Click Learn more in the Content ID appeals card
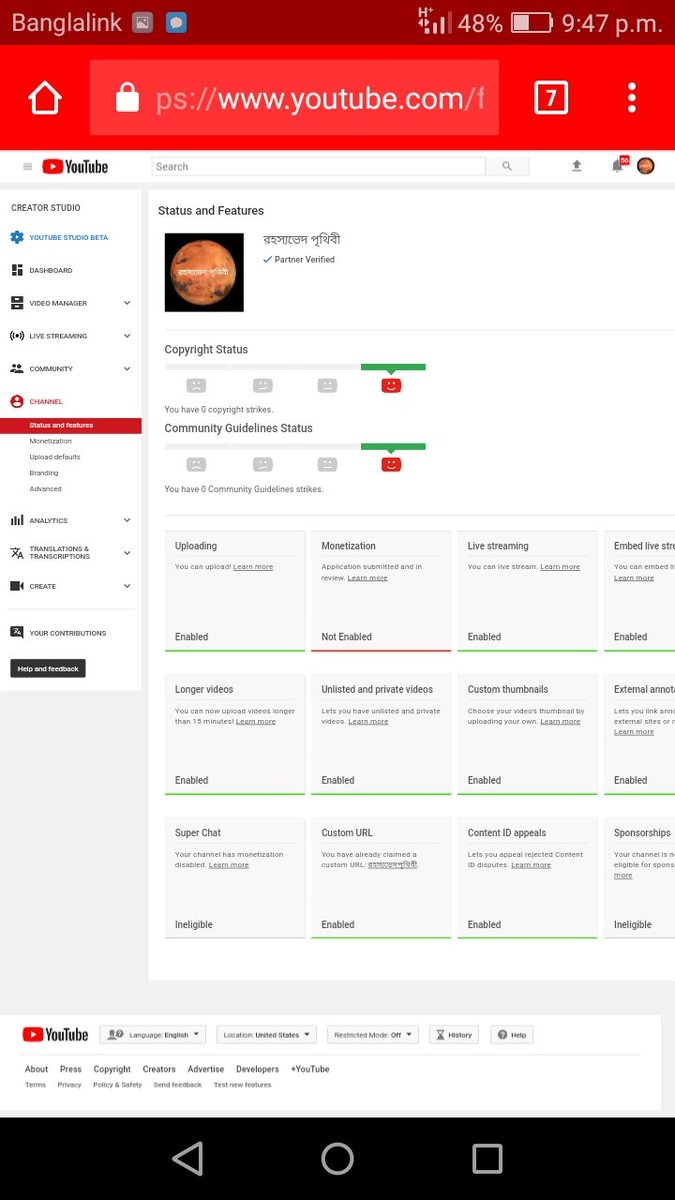 tap(531, 865)
